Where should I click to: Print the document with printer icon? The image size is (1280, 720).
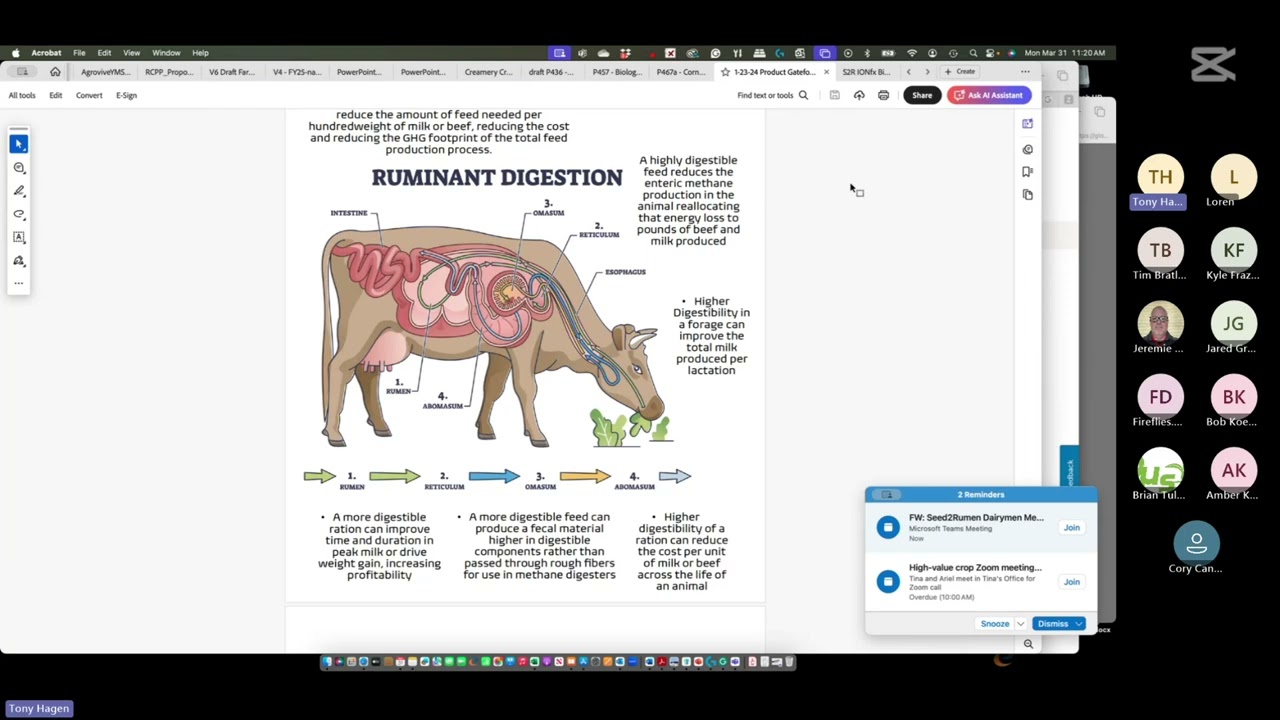(x=883, y=95)
